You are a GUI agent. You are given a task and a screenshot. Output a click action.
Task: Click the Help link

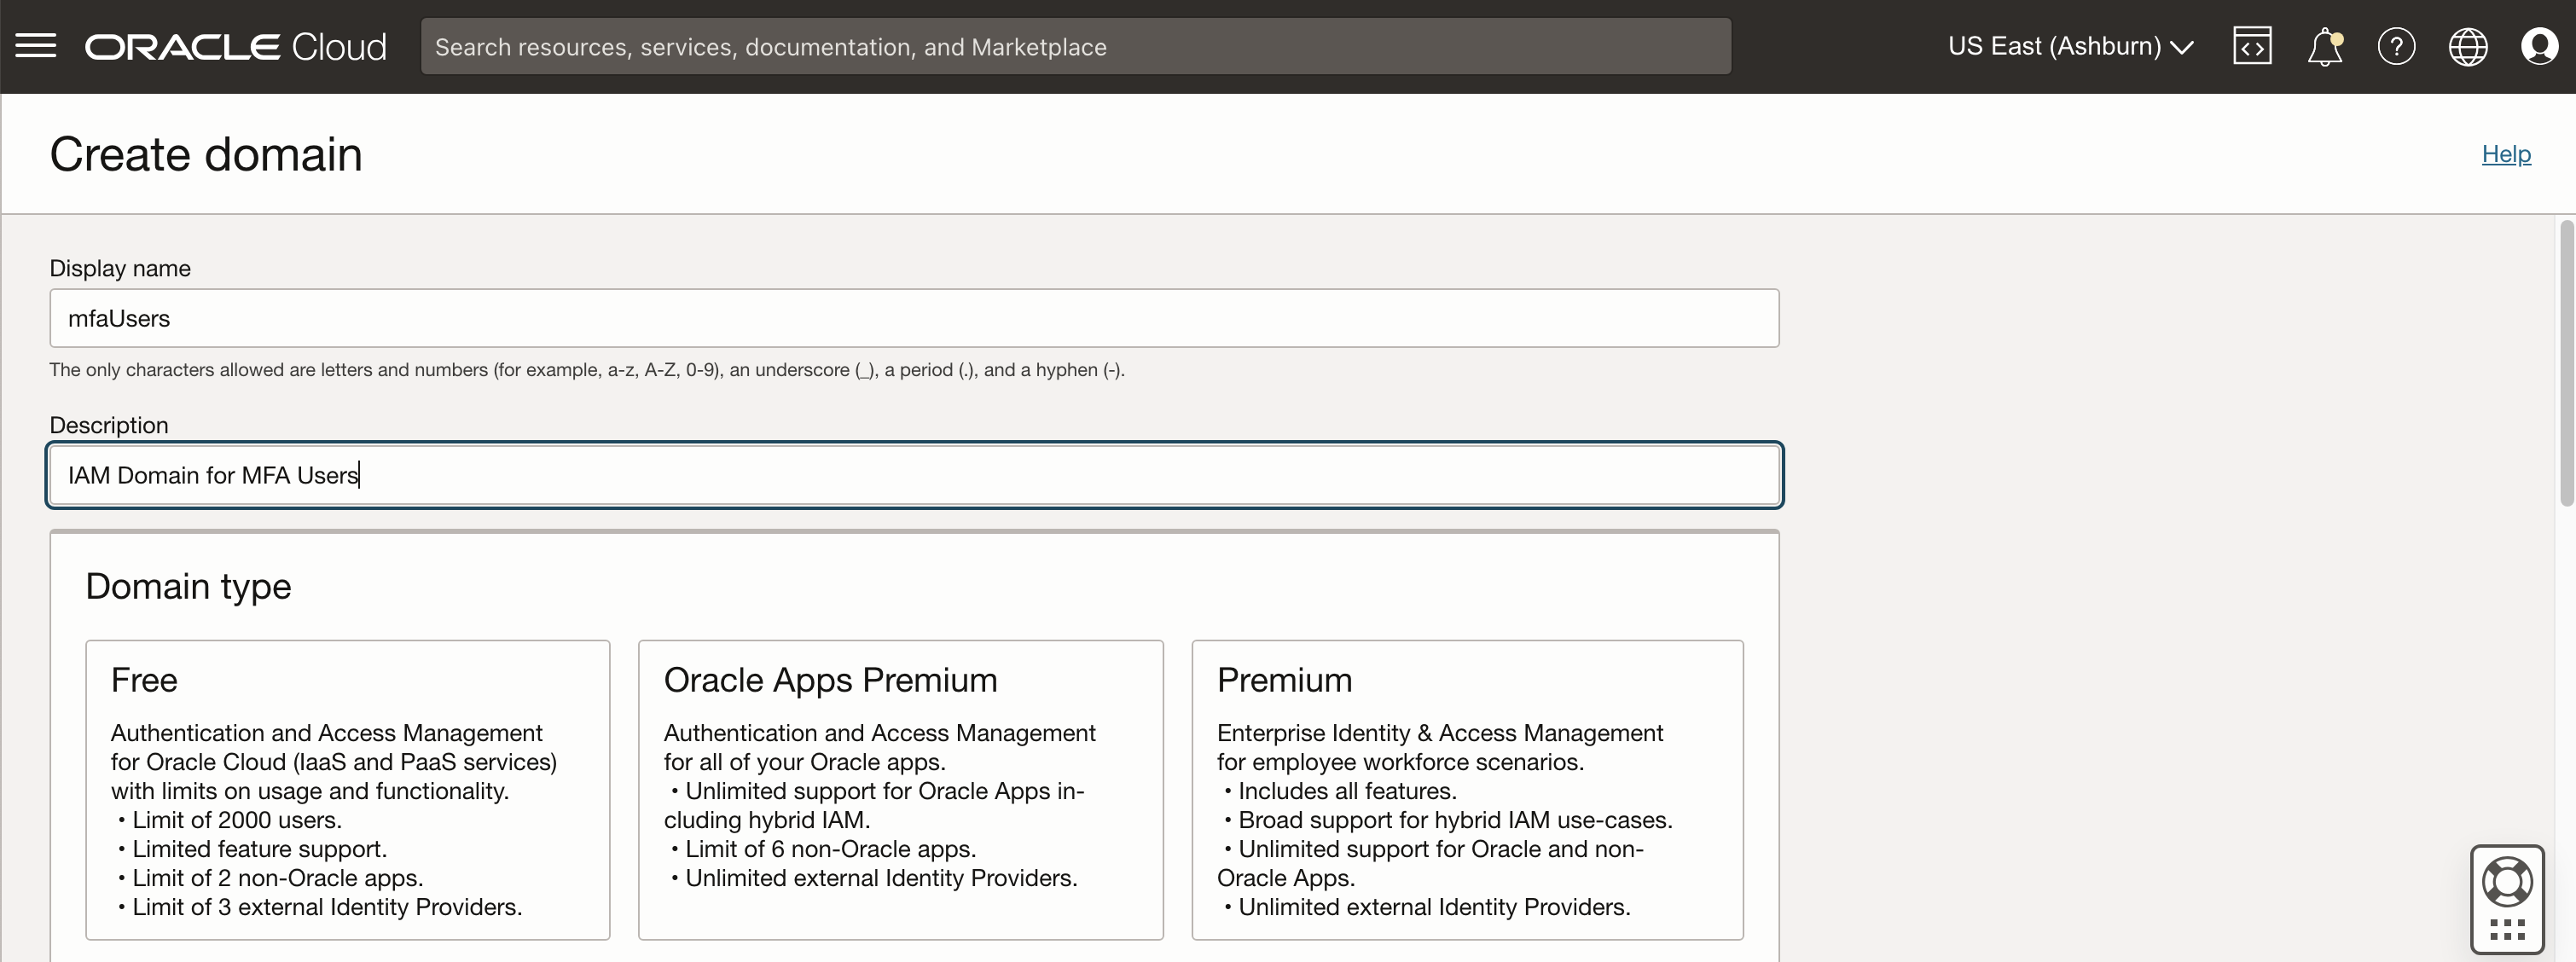[x=2505, y=154]
